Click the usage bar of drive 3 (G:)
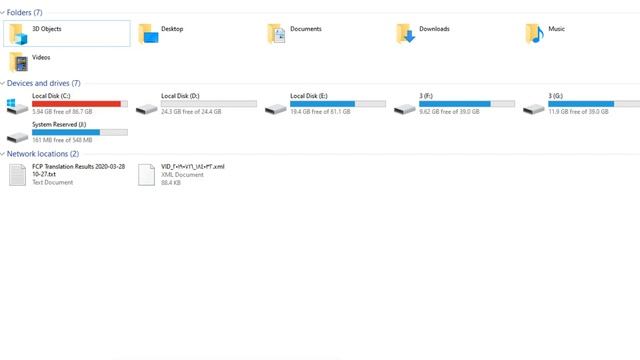The width and height of the screenshot is (640, 360). [594, 104]
